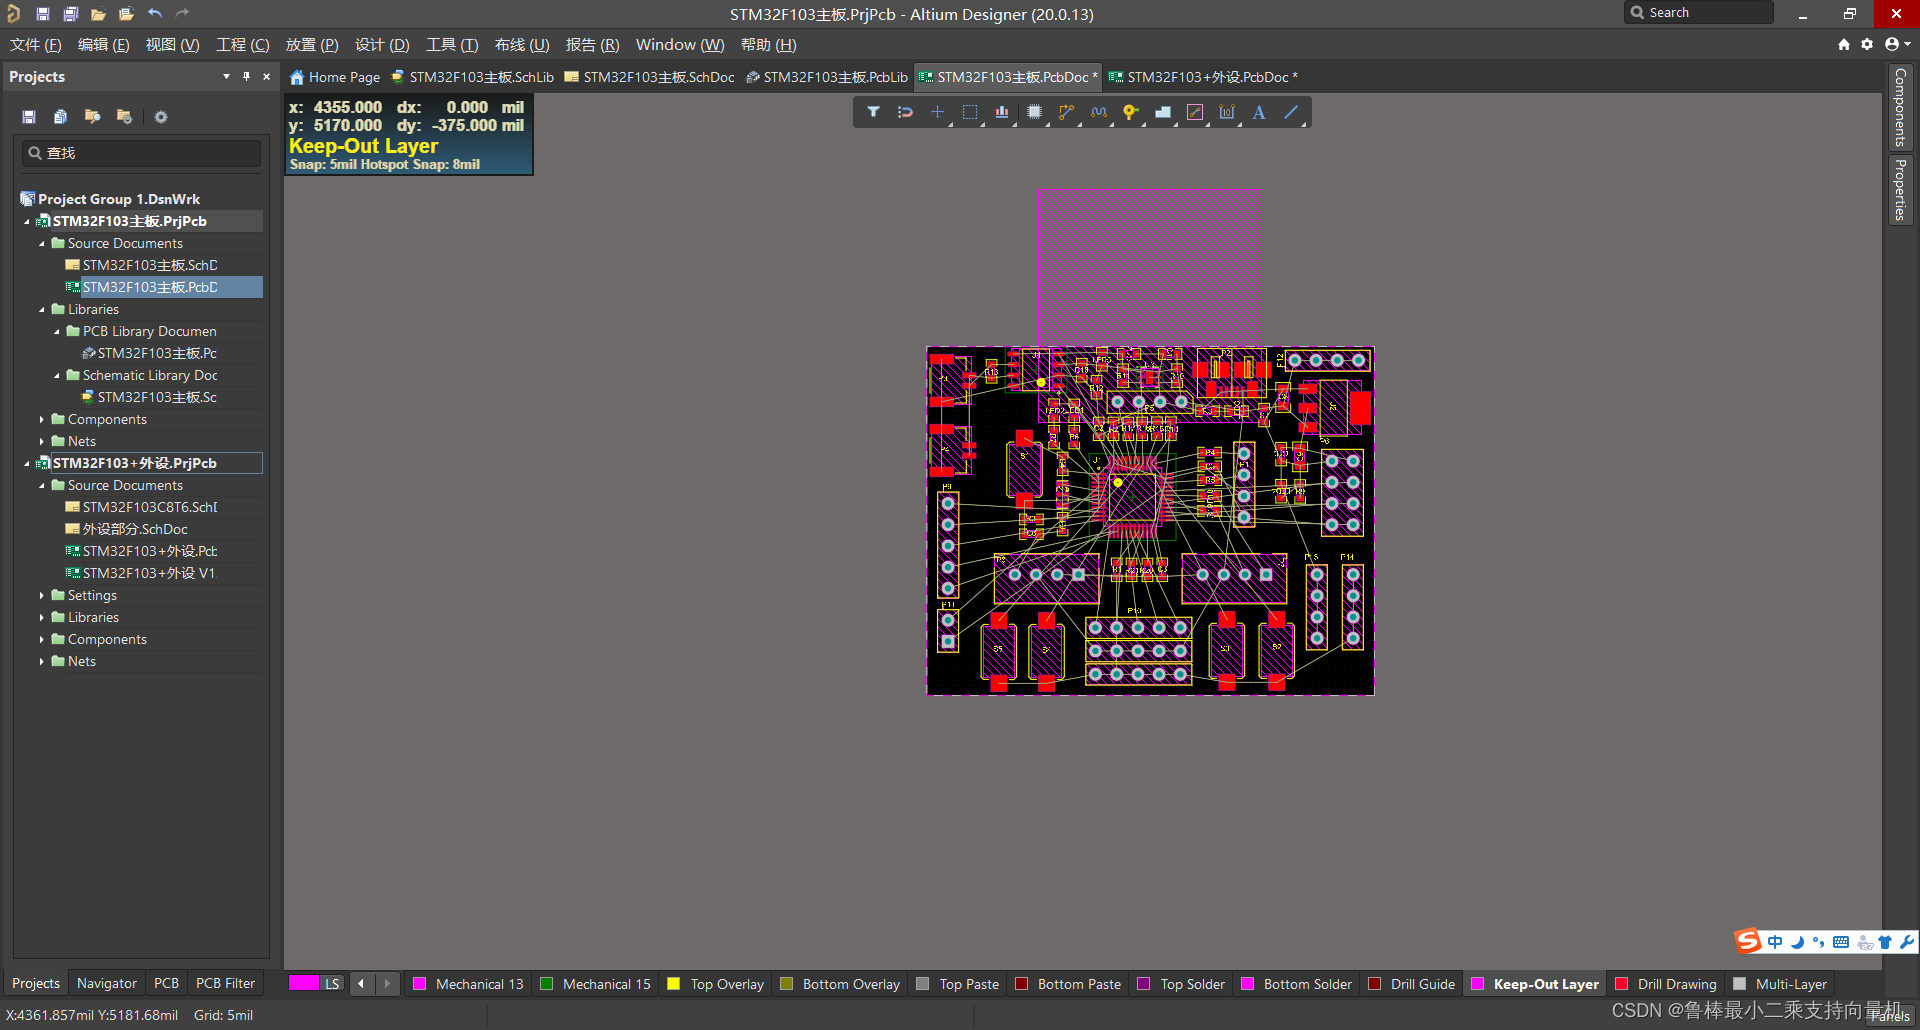Viewport: 1920px width, 1030px height.
Task: Click the Snap Options magnet icon
Action: (x=905, y=112)
